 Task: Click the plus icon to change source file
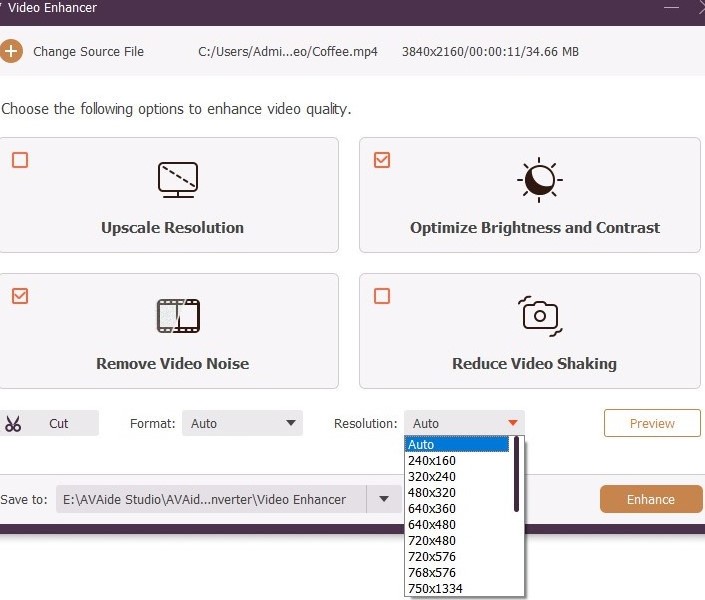[x=11, y=52]
